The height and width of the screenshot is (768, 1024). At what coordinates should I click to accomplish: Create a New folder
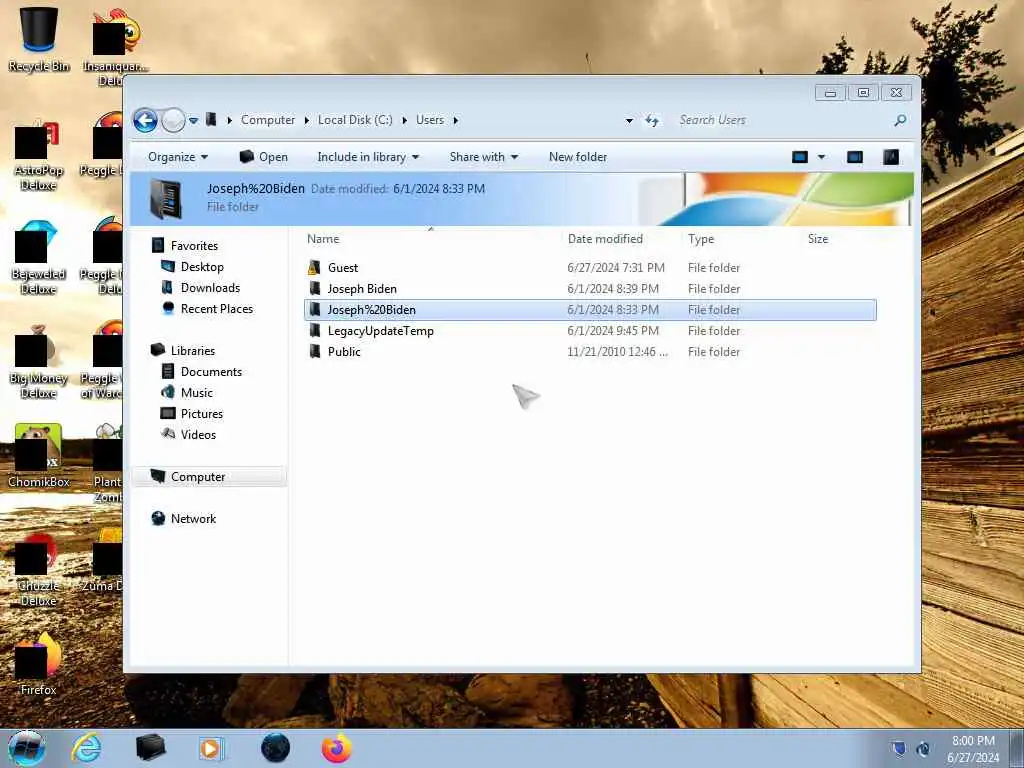pos(578,157)
